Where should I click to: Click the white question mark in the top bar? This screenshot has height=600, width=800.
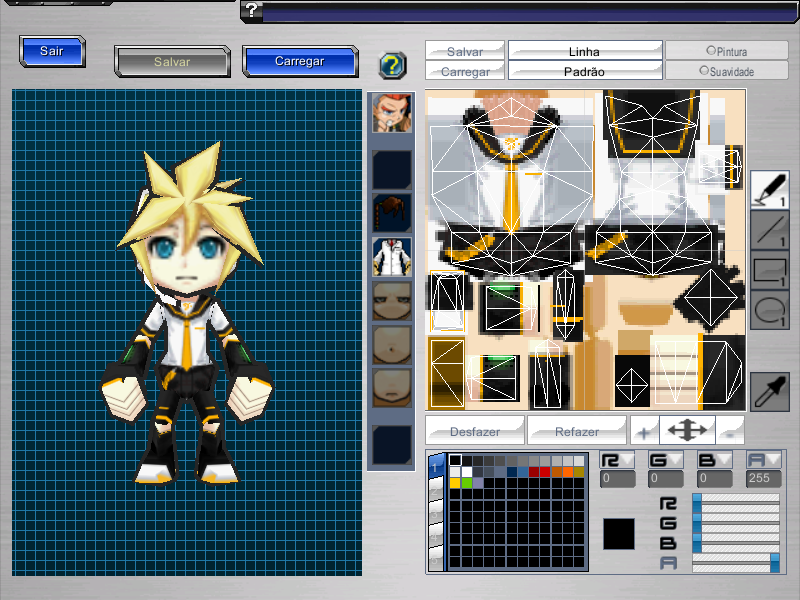point(252,10)
